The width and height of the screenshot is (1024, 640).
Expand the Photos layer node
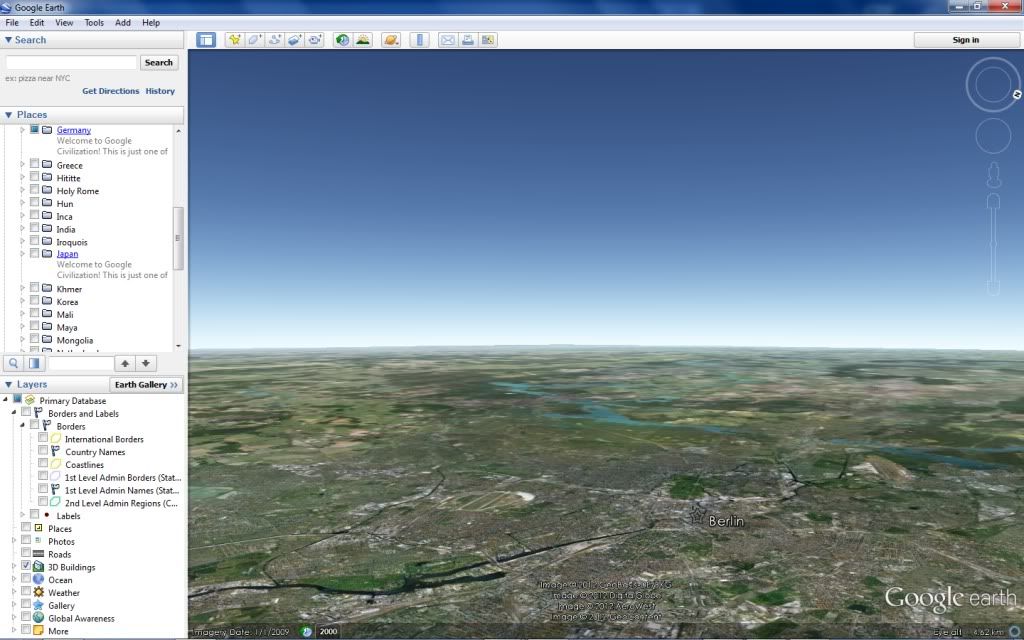14,541
